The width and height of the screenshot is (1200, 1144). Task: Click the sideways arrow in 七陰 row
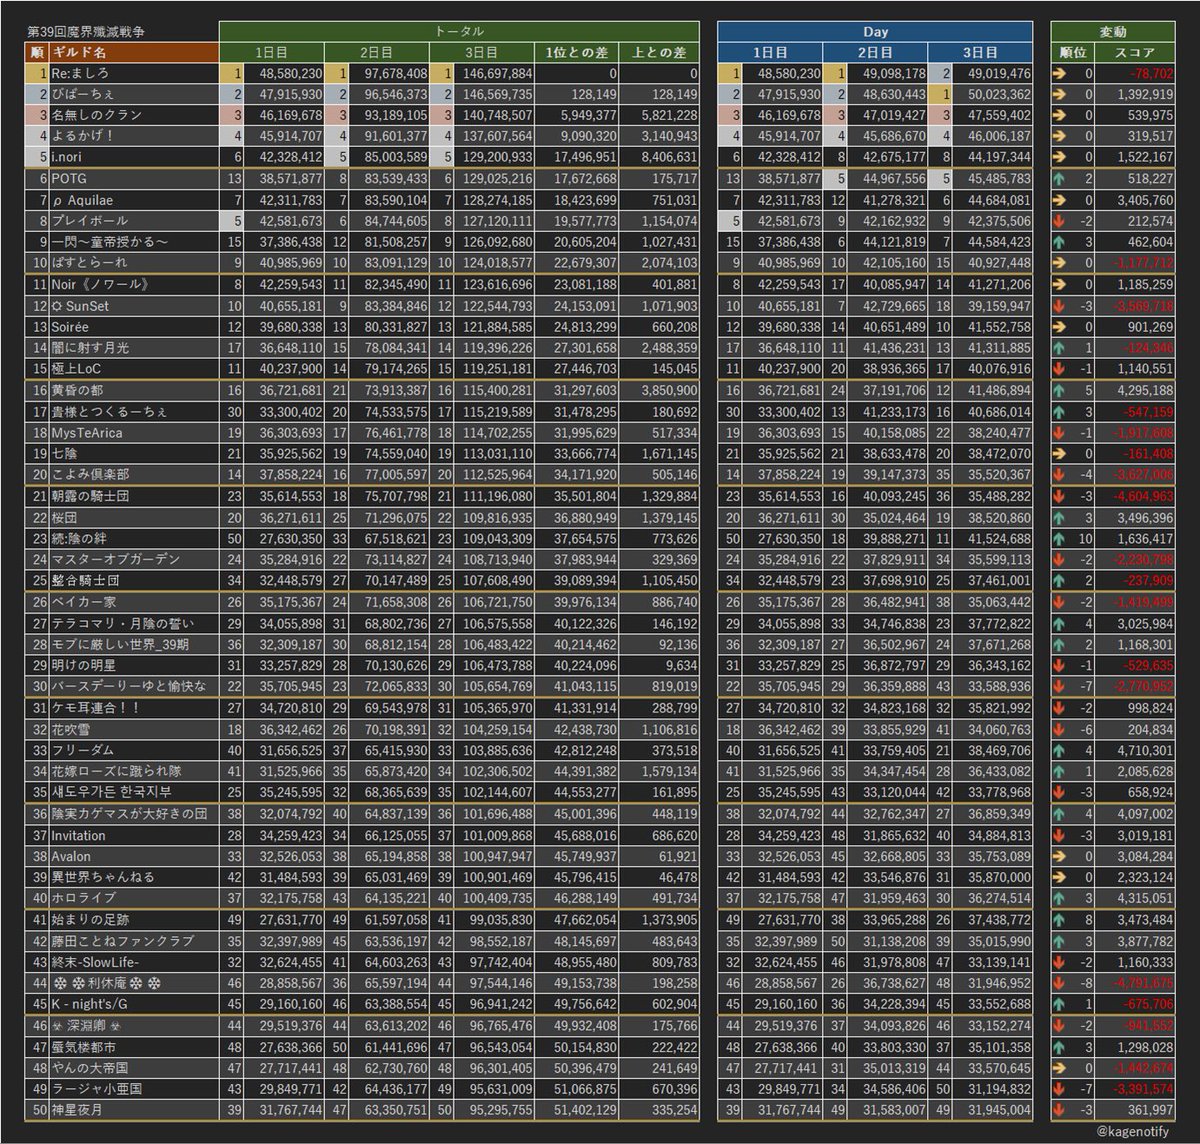coord(1060,453)
